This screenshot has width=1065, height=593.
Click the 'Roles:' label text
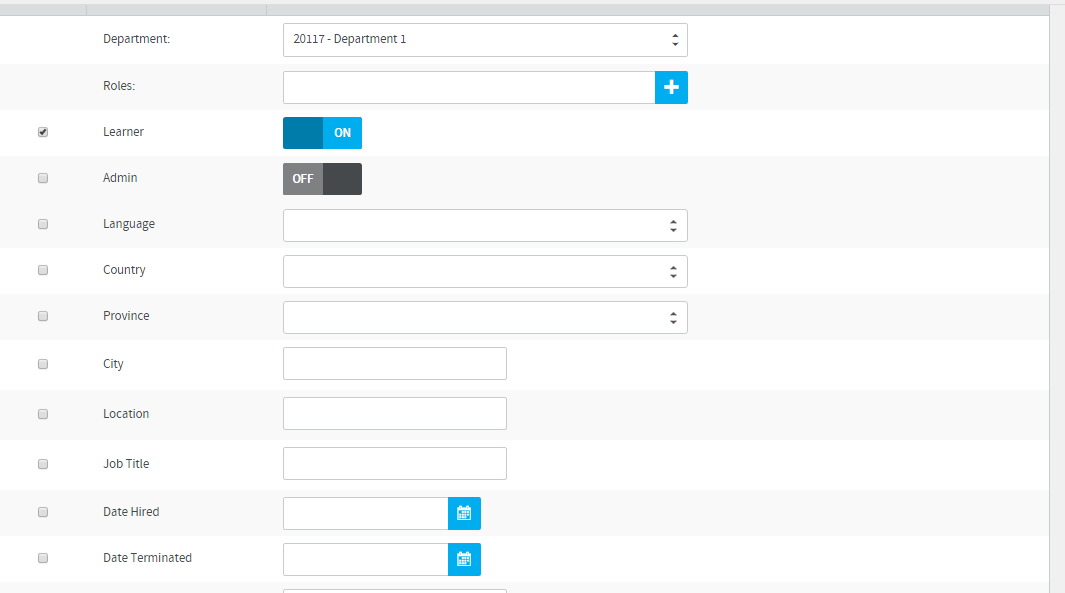tap(119, 86)
